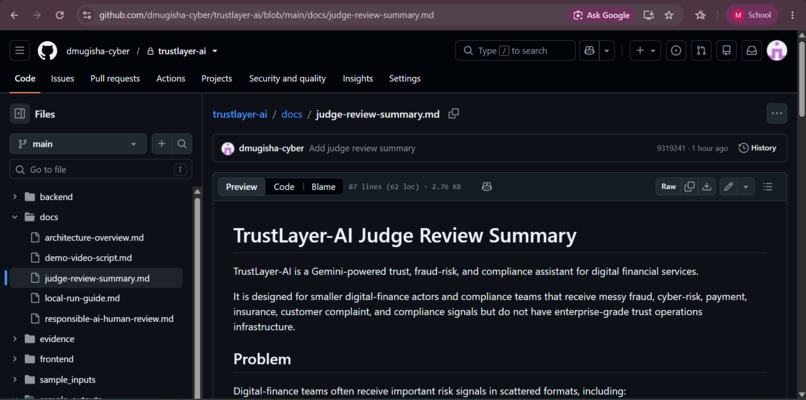Select judge-review-summary.md in file tree

(x=96, y=278)
